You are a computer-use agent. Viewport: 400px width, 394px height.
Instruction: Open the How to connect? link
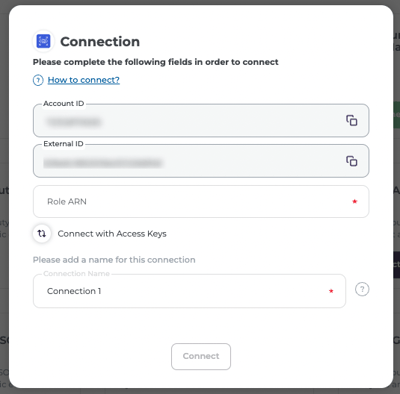pos(84,80)
